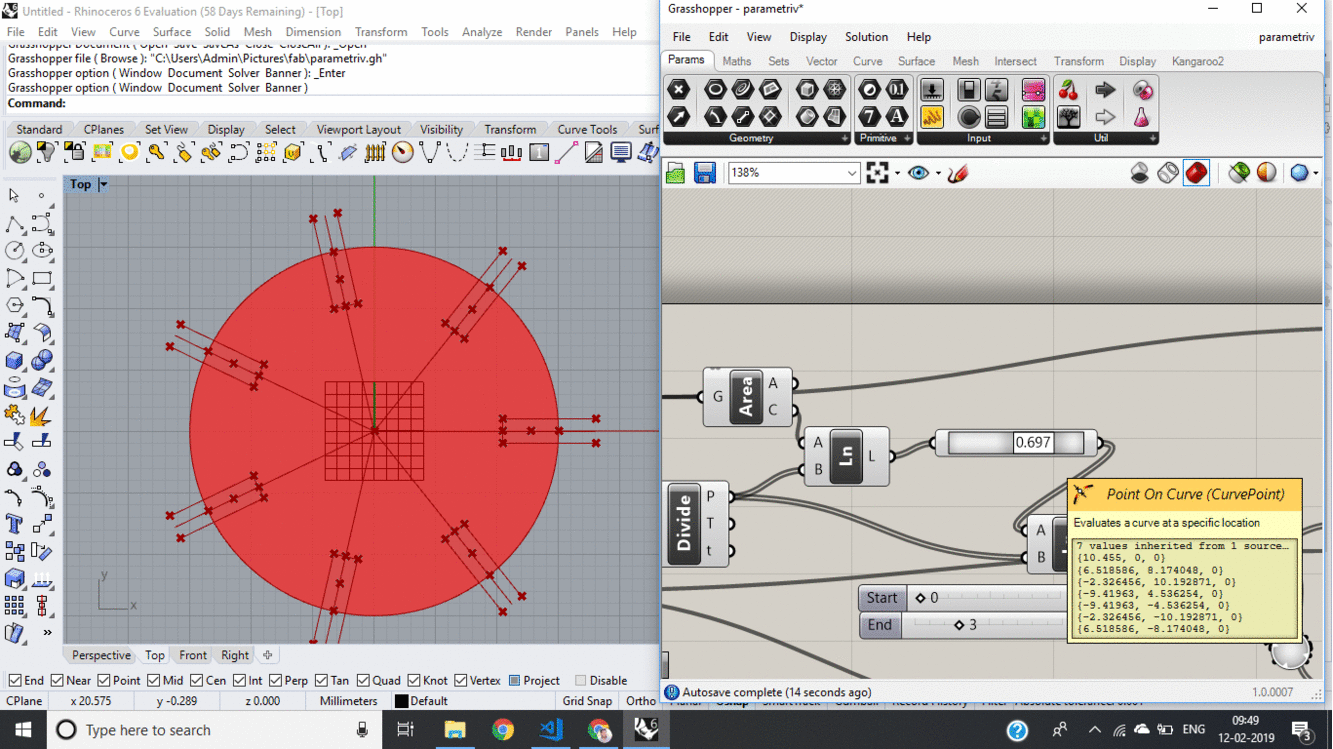Click the pink flask icon in Util
The image size is (1333, 749).
coord(1141,117)
